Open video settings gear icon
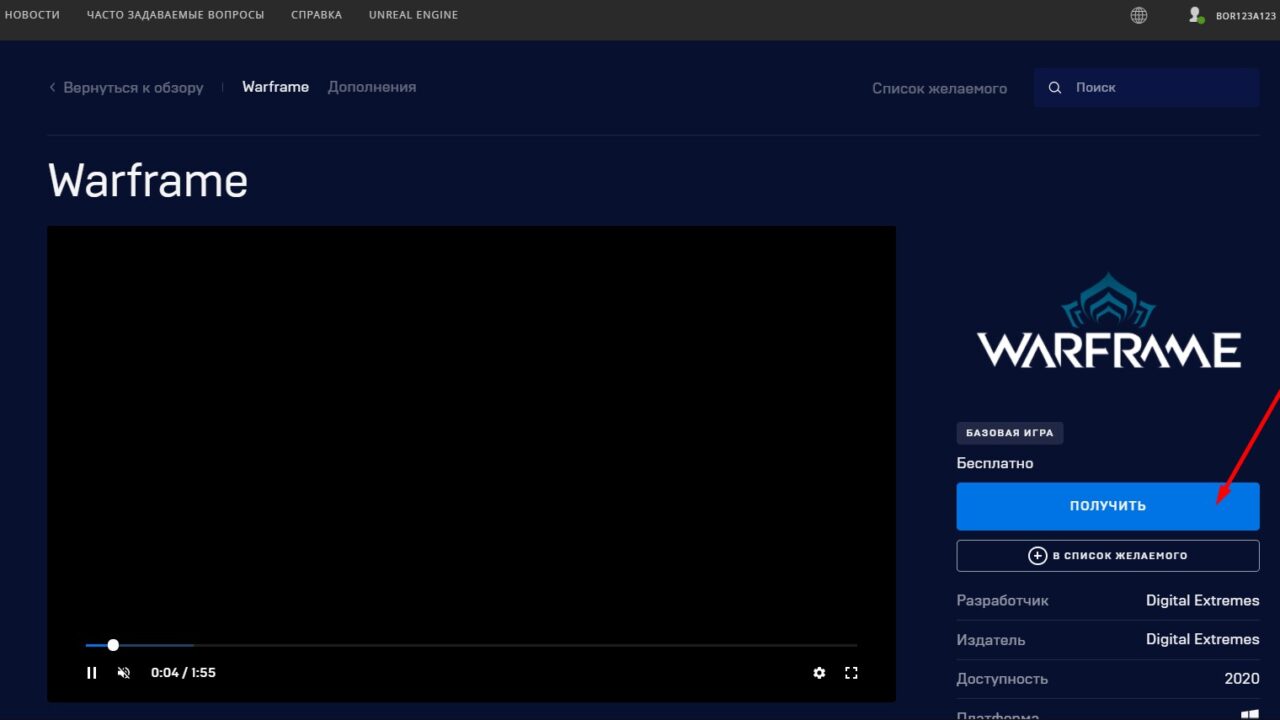 tap(819, 673)
